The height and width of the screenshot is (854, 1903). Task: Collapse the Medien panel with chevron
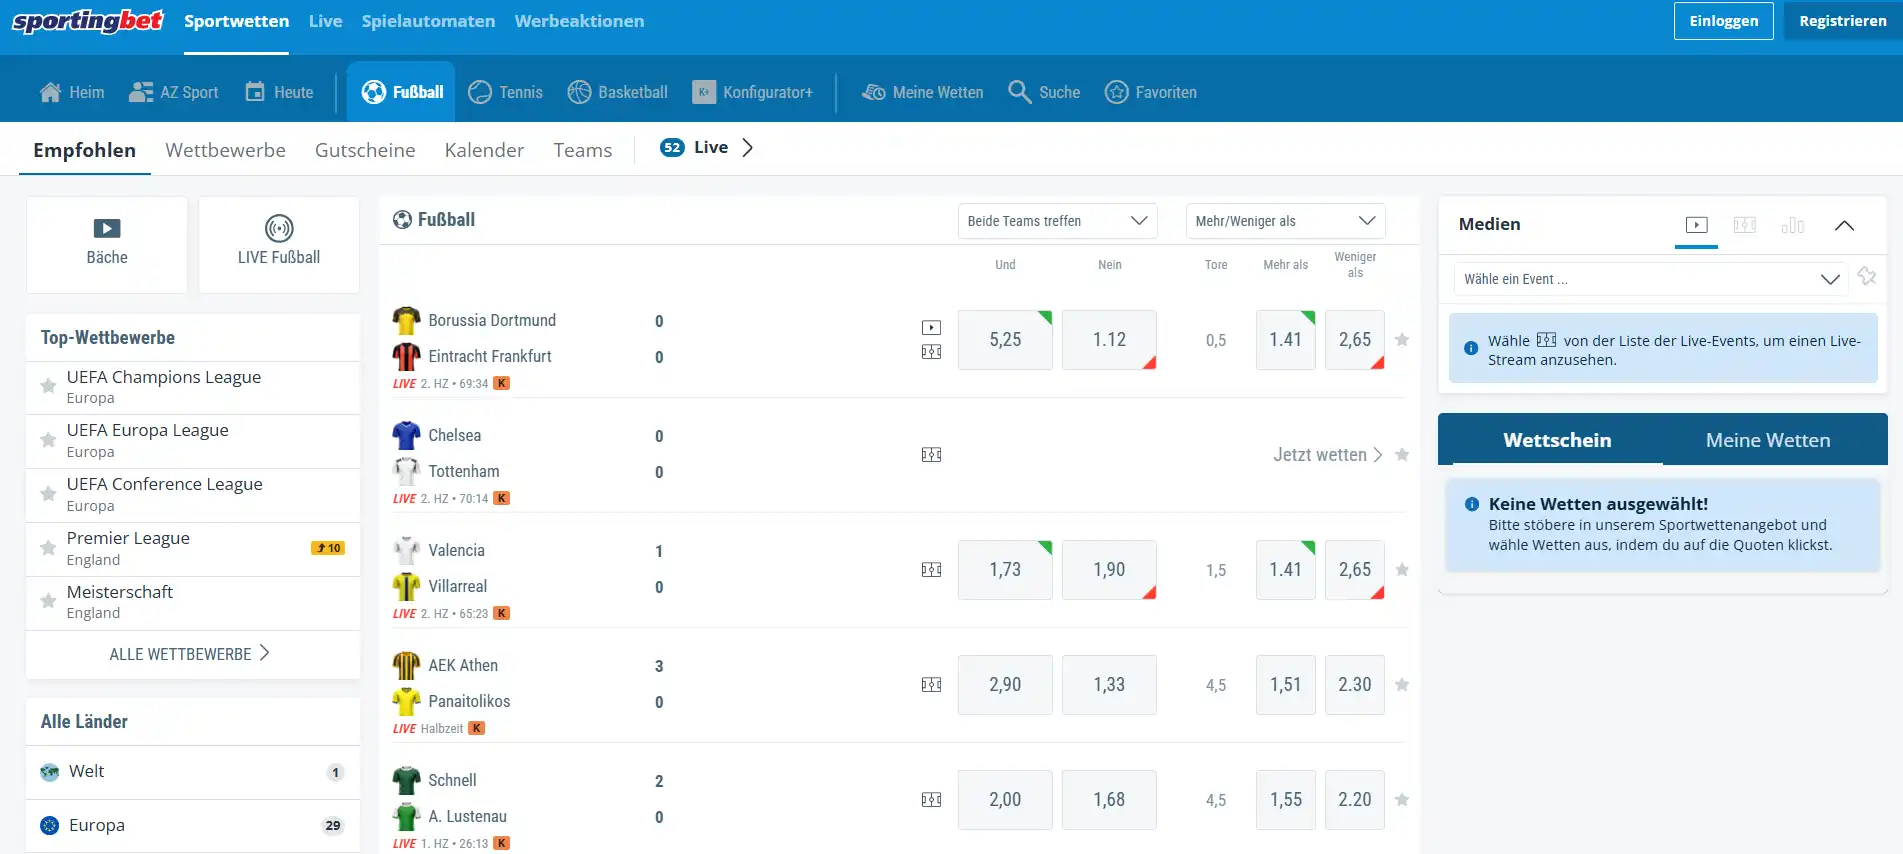coord(1844,225)
